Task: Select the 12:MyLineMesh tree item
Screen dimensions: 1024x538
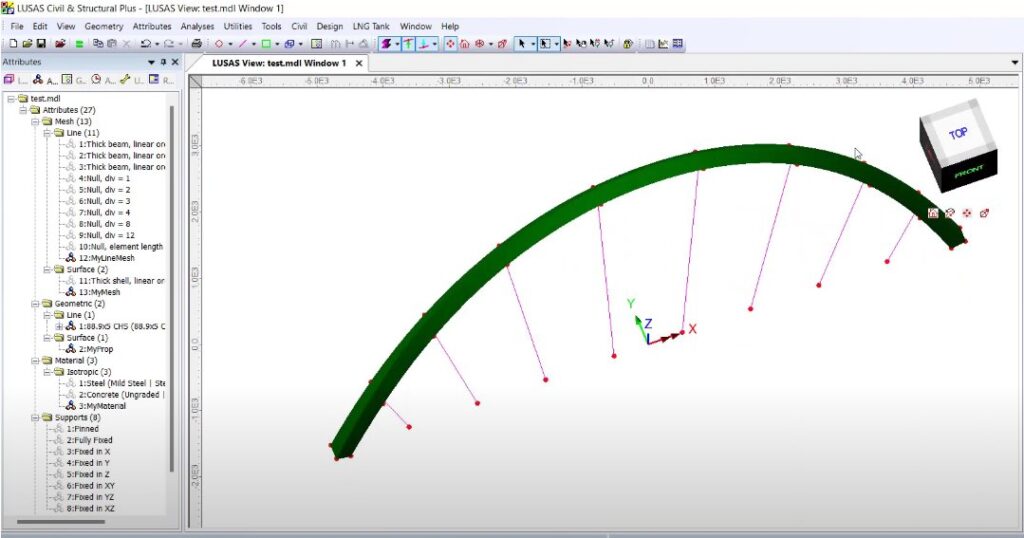Action: [104, 257]
